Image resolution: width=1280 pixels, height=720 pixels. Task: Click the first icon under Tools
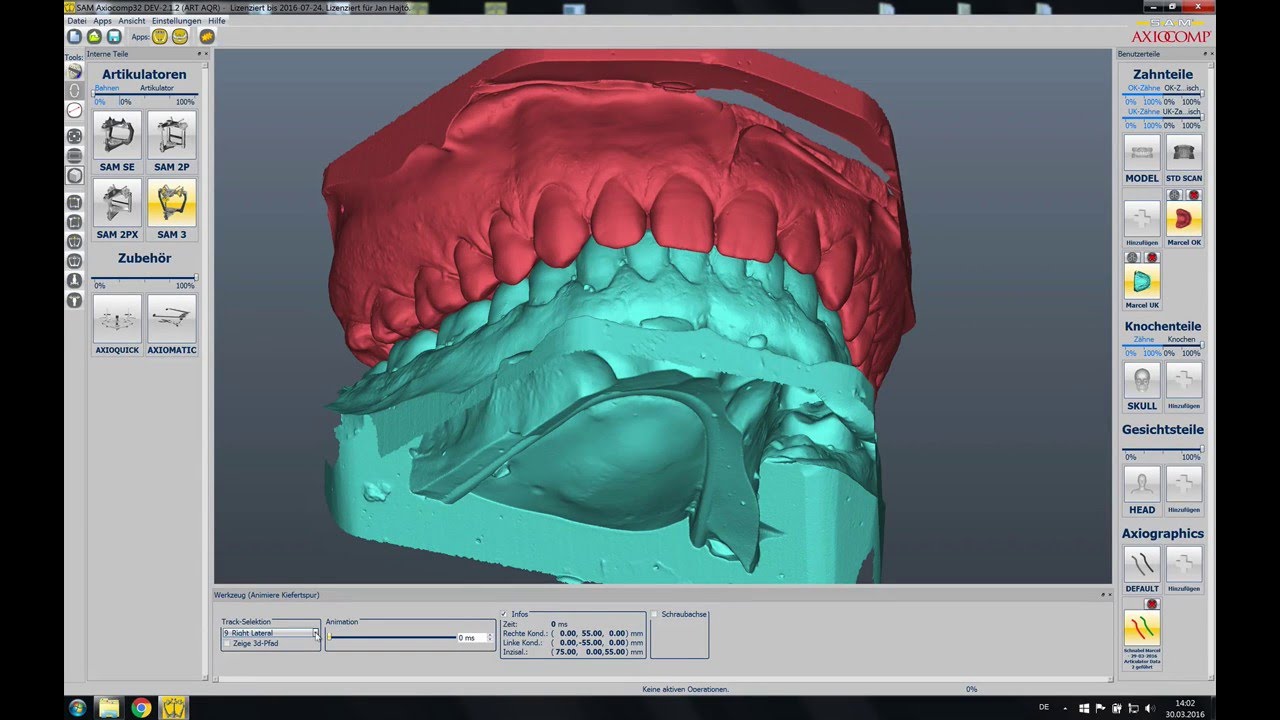click(75, 72)
